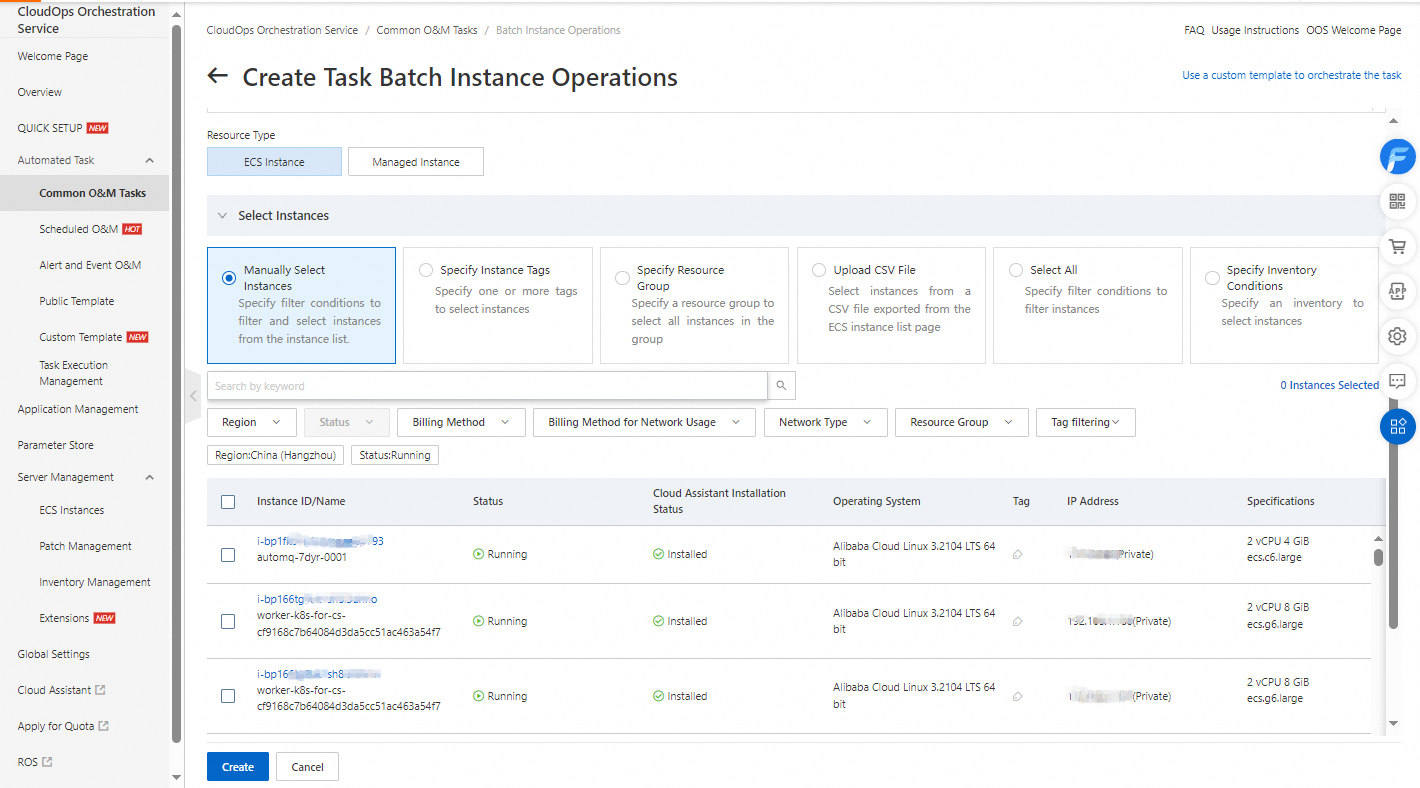Viewport: 1420px width, 788px height.
Task: Select the Specify Instance Tags radio button
Action: click(426, 270)
